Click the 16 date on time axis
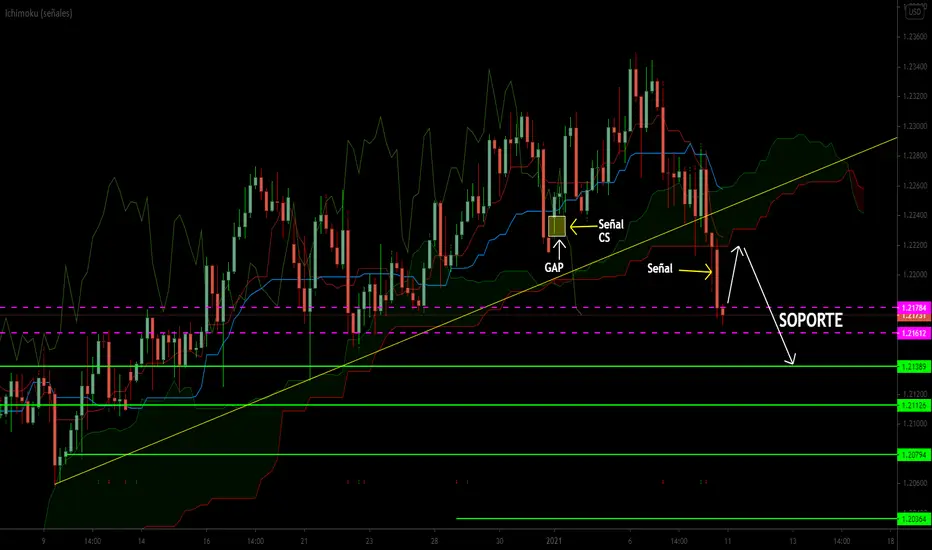Image resolution: width=932 pixels, height=550 pixels. (206, 541)
